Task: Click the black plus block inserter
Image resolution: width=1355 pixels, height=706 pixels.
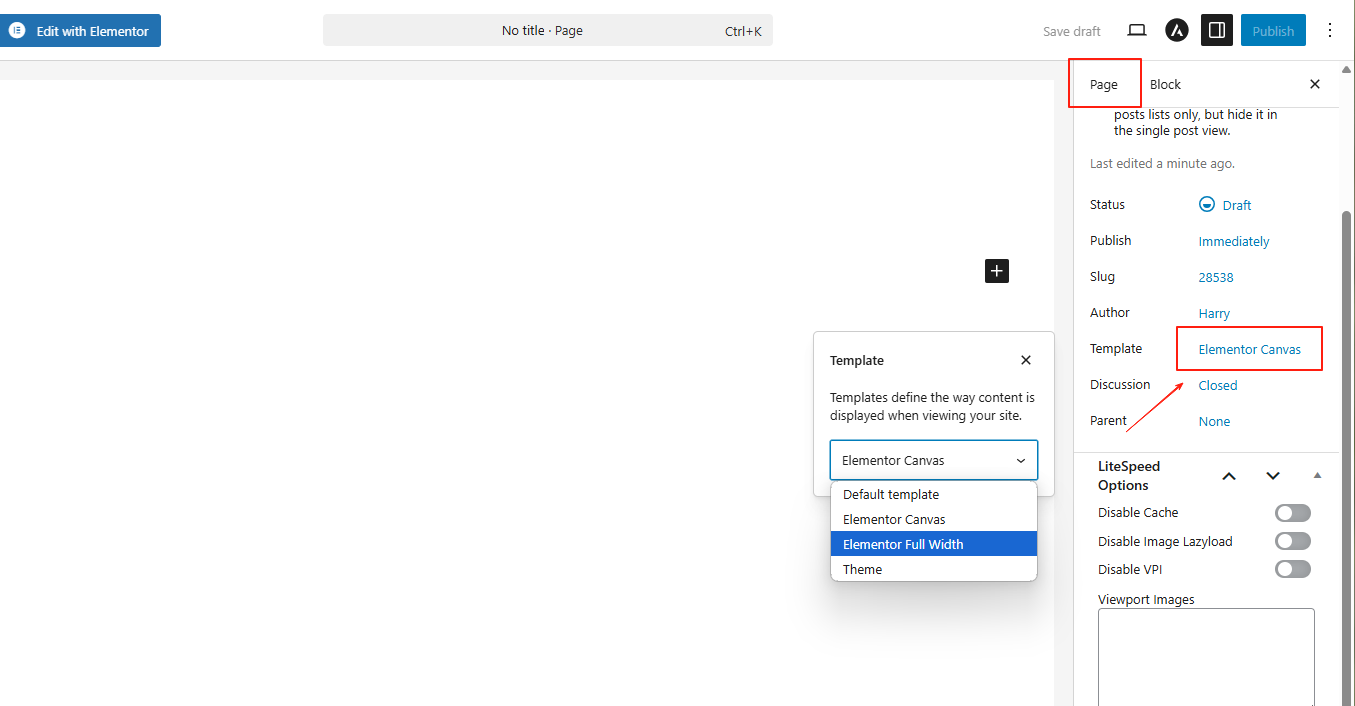Action: 997,271
